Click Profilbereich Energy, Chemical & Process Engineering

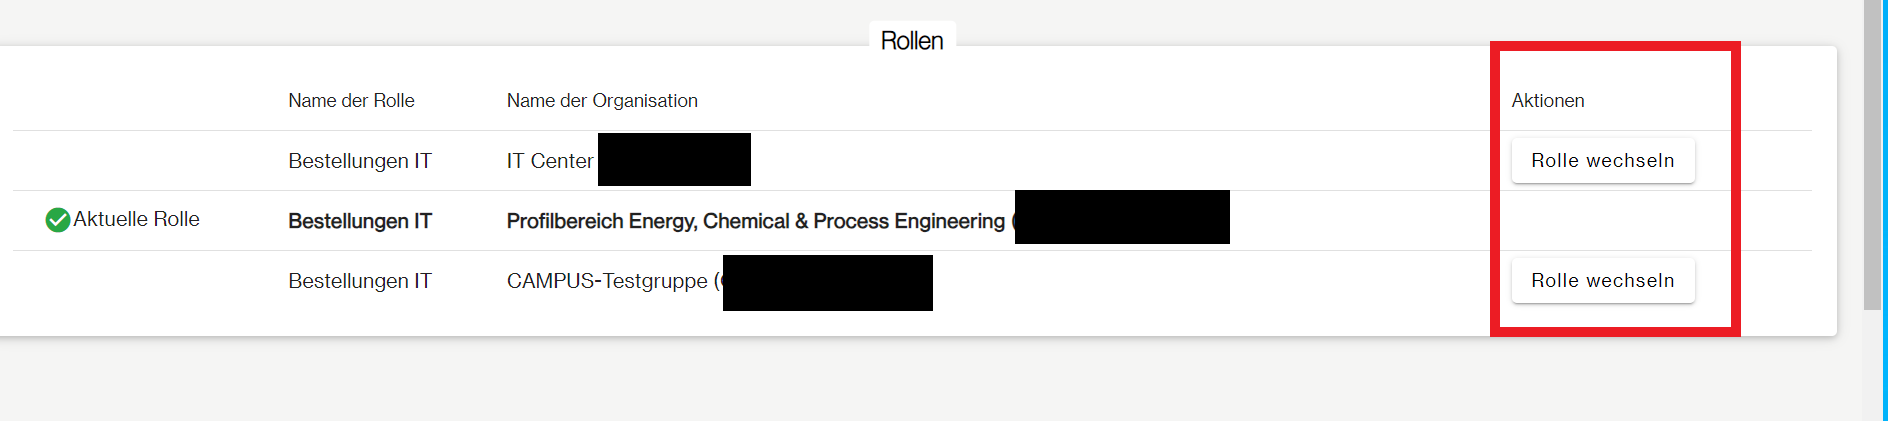[755, 221]
